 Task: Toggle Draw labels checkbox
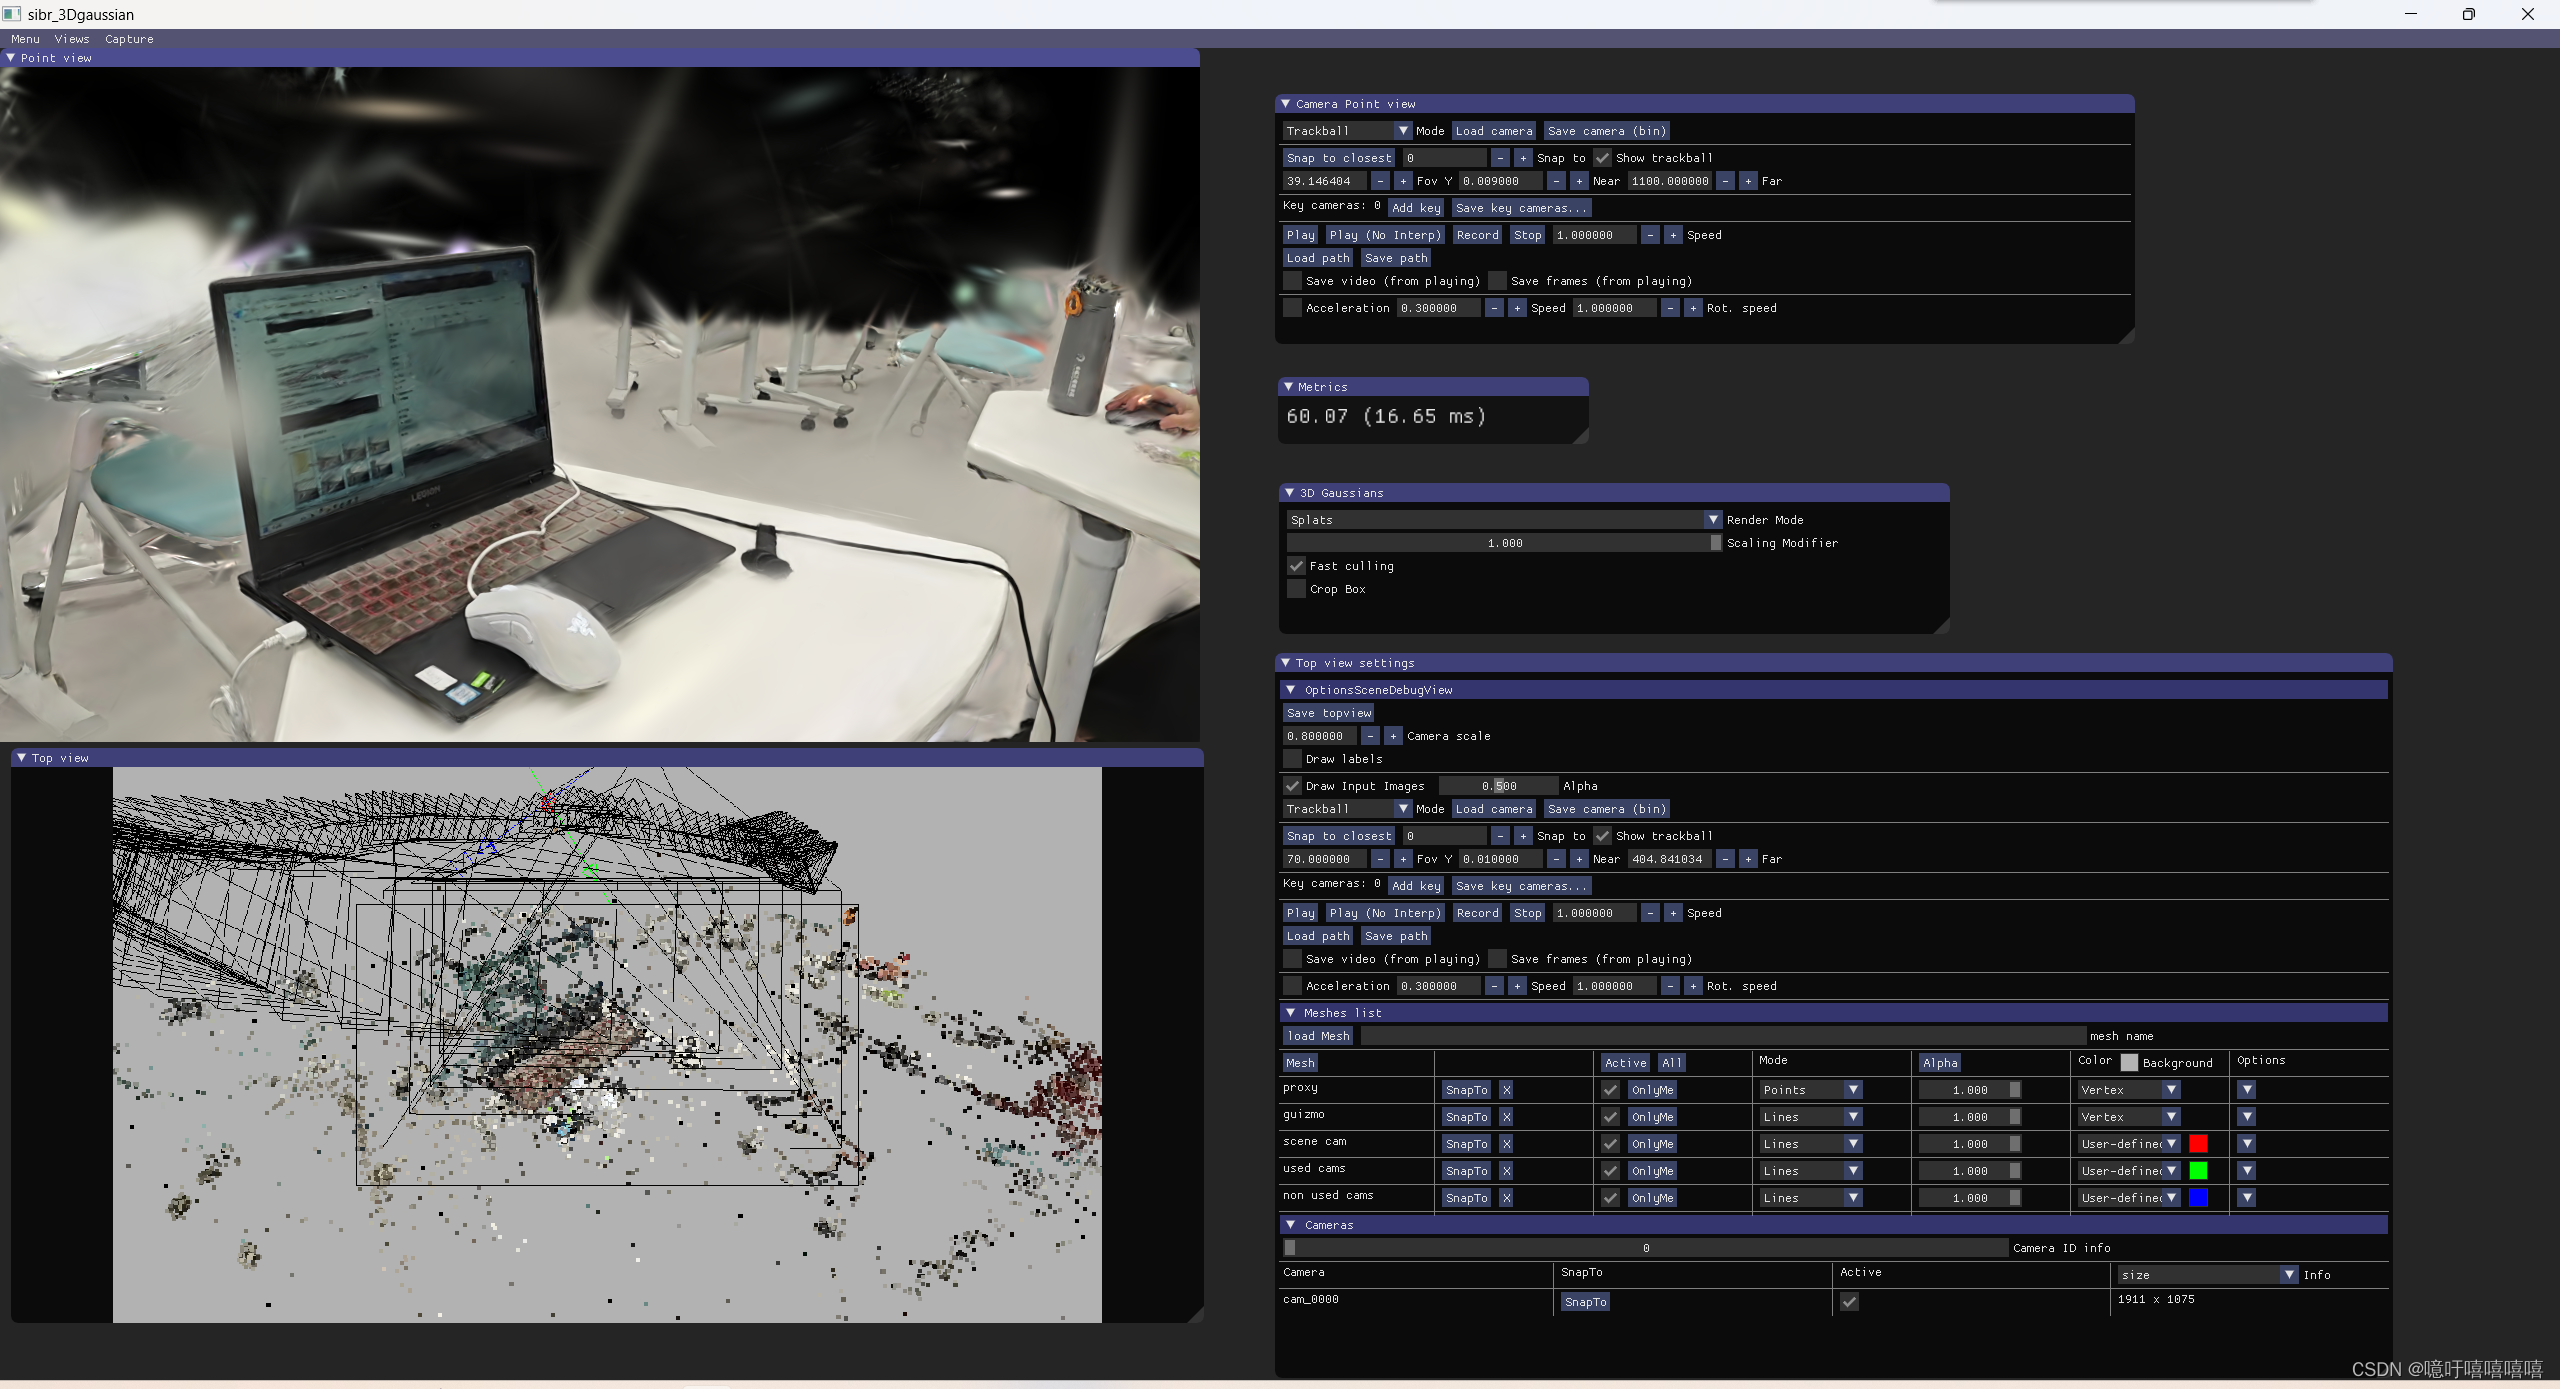[x=1293, y=759]
